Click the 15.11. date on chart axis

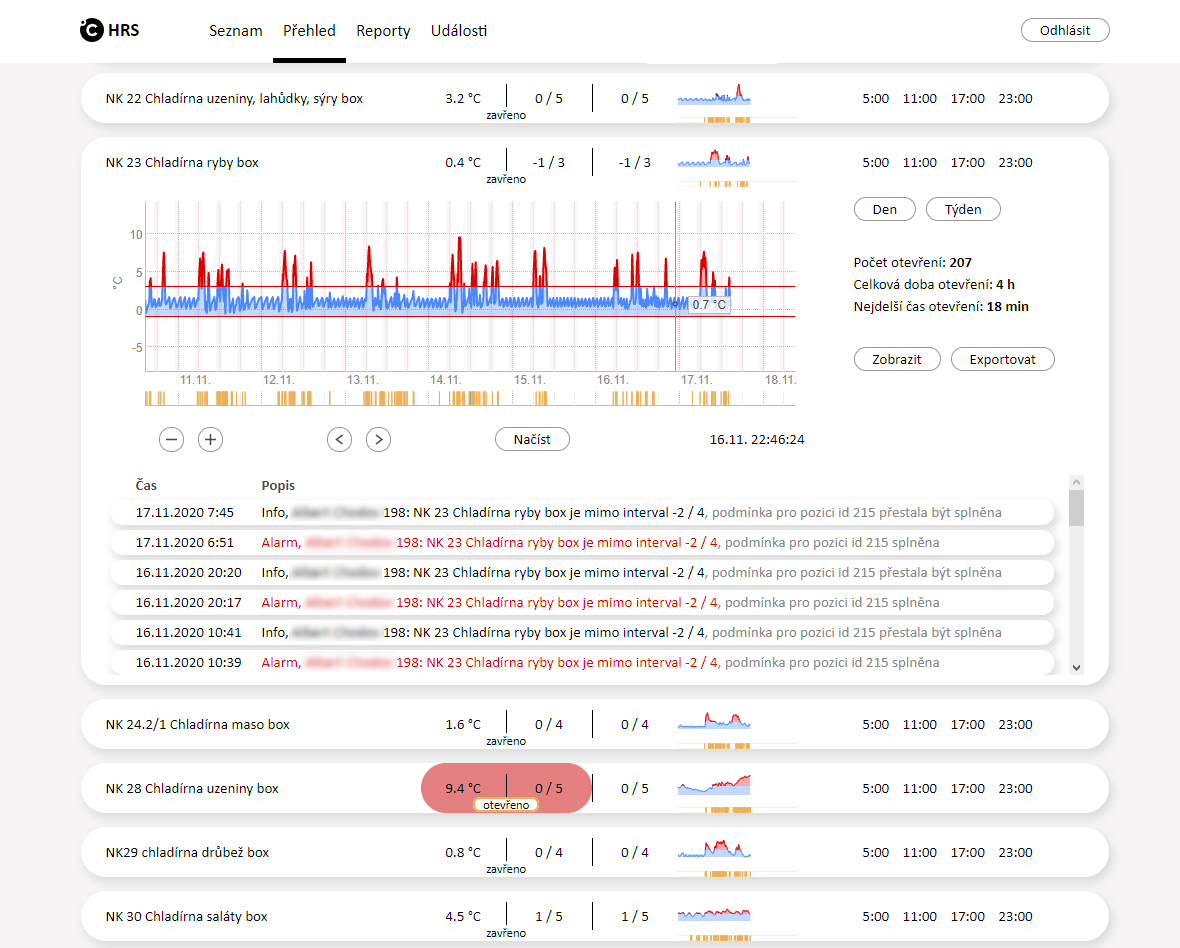(529, 380)
